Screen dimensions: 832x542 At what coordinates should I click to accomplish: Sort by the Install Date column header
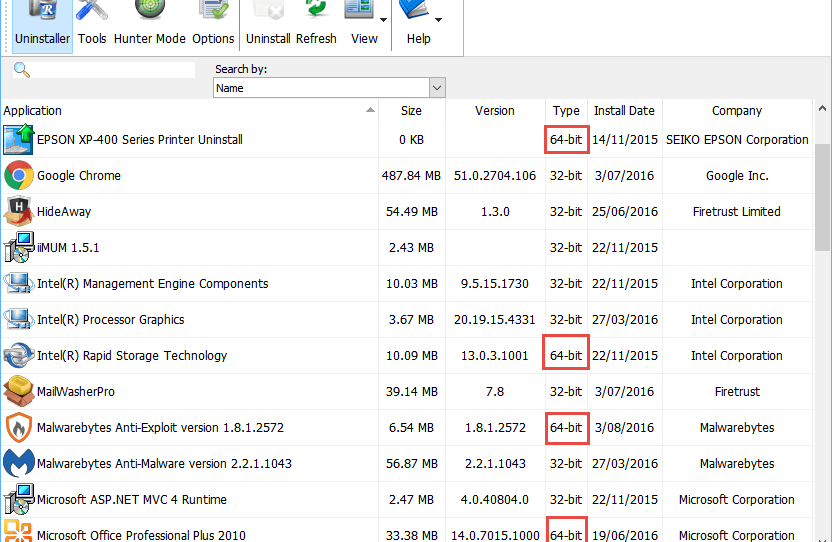(x=624, y=110)
